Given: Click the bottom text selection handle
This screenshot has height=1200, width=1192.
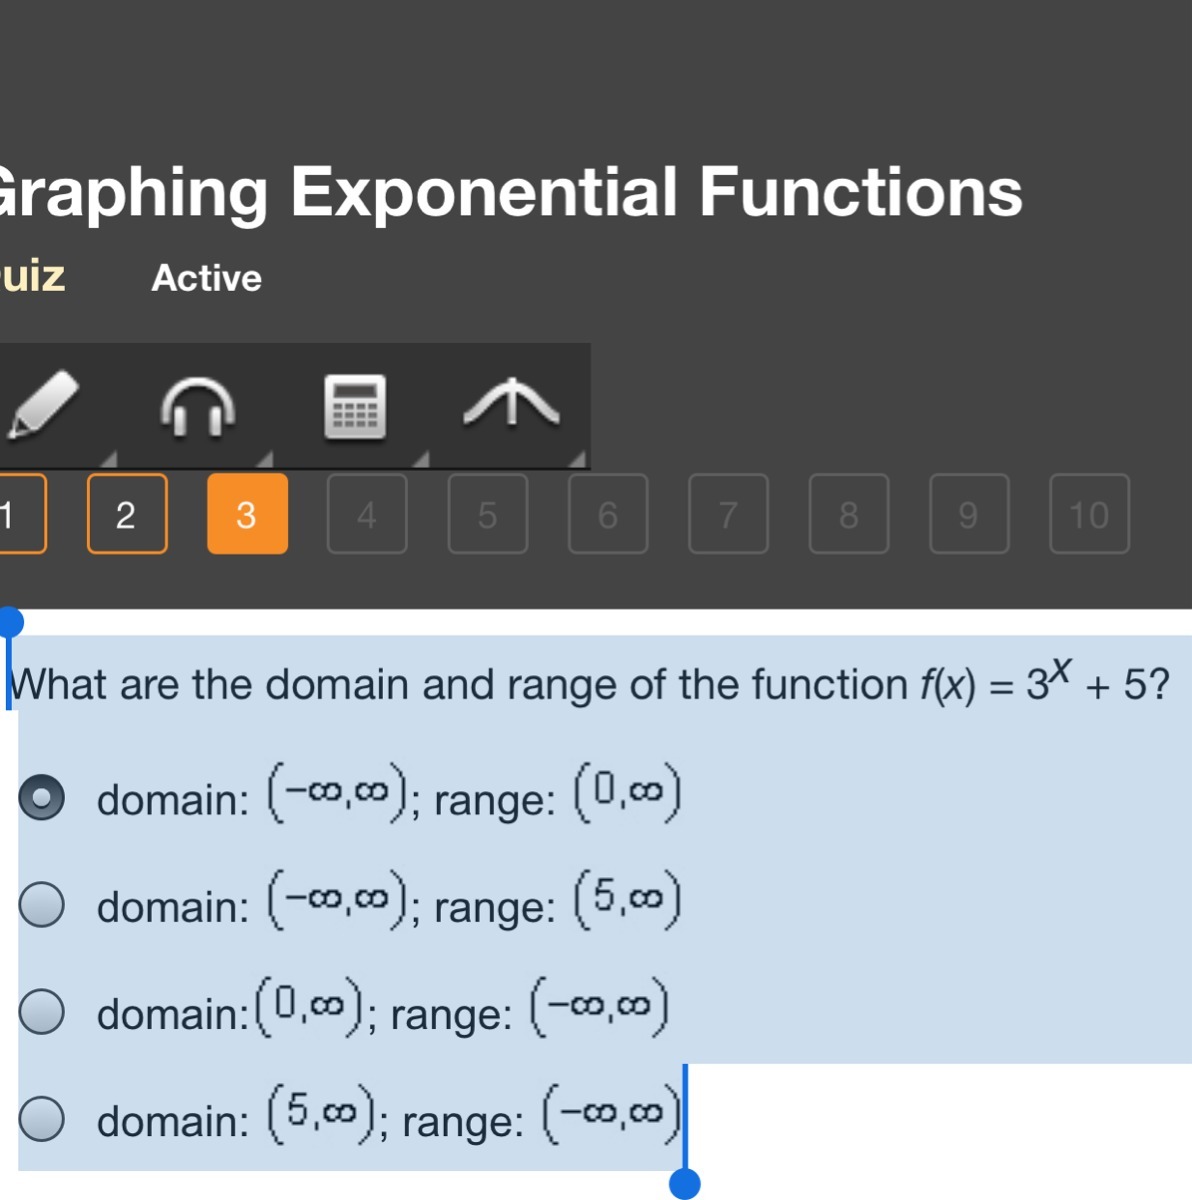Looking at the screenshot, I should coord(685,1184).
